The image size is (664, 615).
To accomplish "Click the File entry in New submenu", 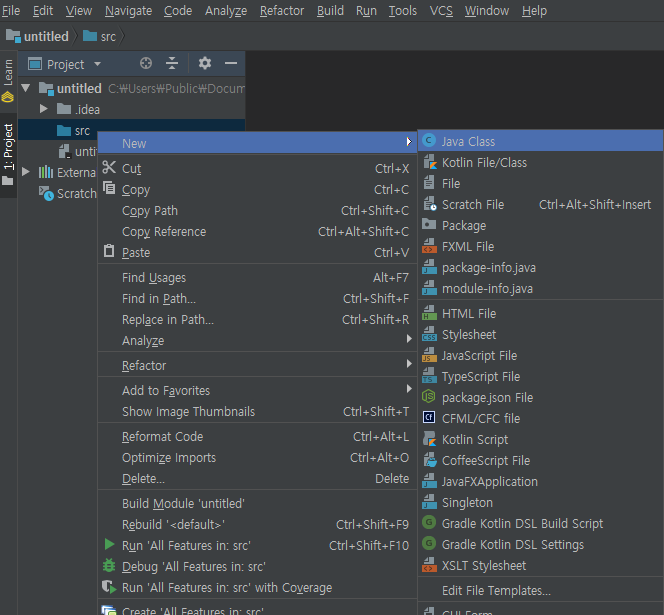I will [x=540, y=183].
